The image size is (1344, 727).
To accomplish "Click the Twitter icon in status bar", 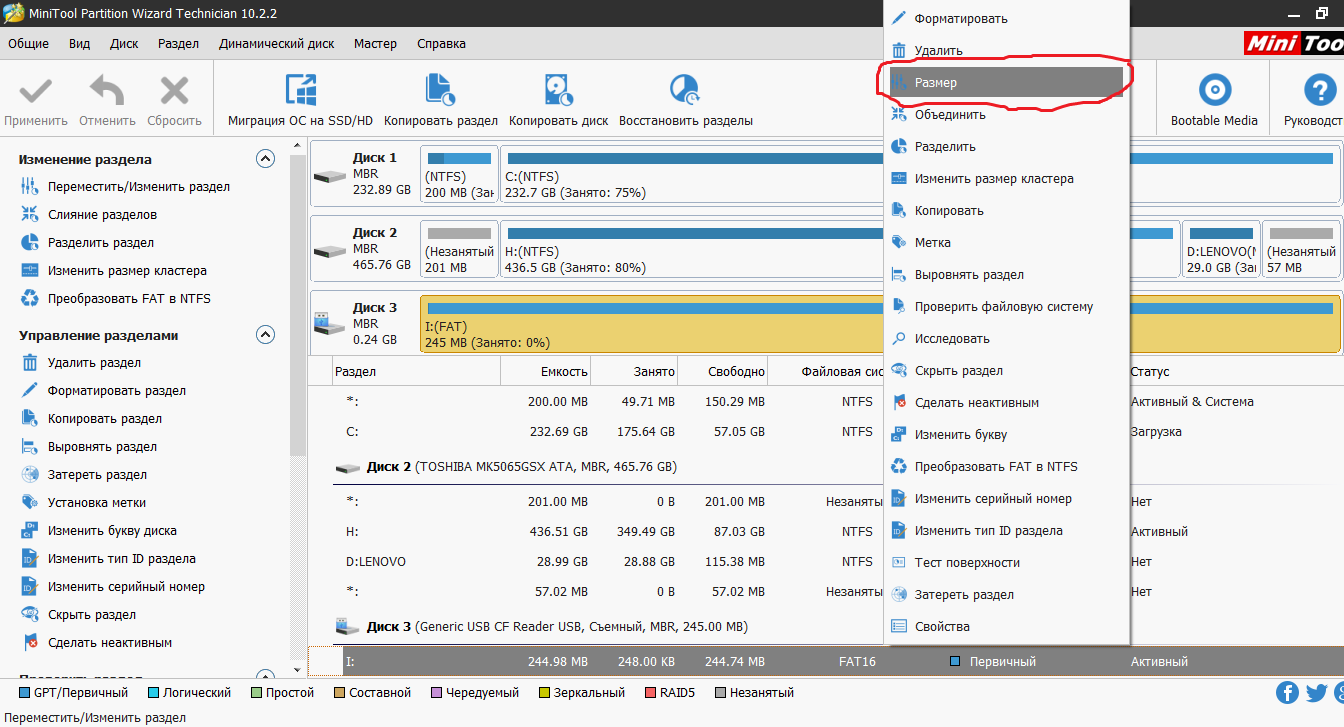I will pyautogui.click(x=1316, y=692).
